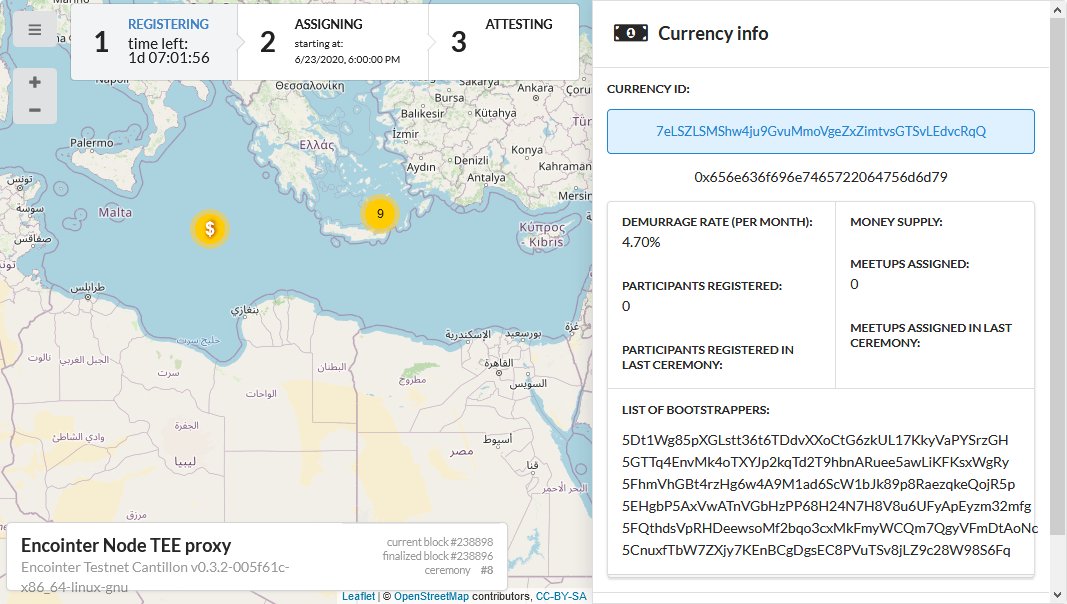Image resolution: width=1067 pixels, height=604 pixels.
Task: Click the demurrage rate value 4.70%
Action: (641, 242)
